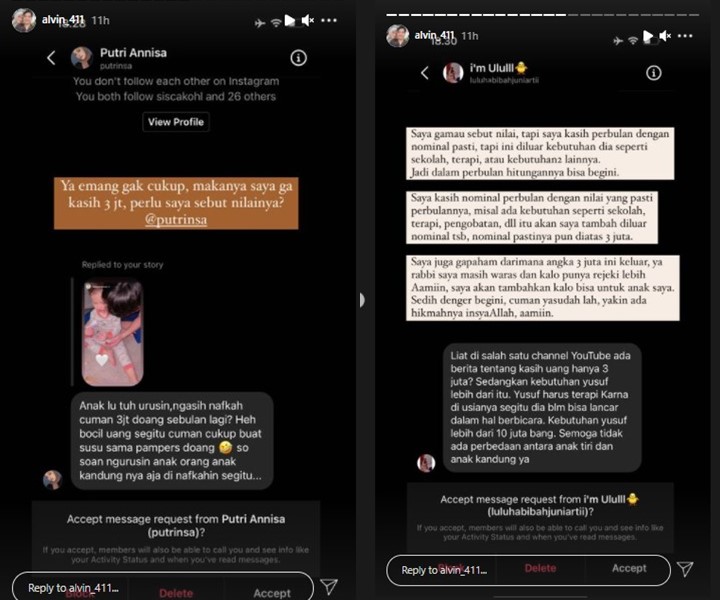Open the @putrinsa mention link
The height and width of the screenshot is (600, 720).
(176, 219)
